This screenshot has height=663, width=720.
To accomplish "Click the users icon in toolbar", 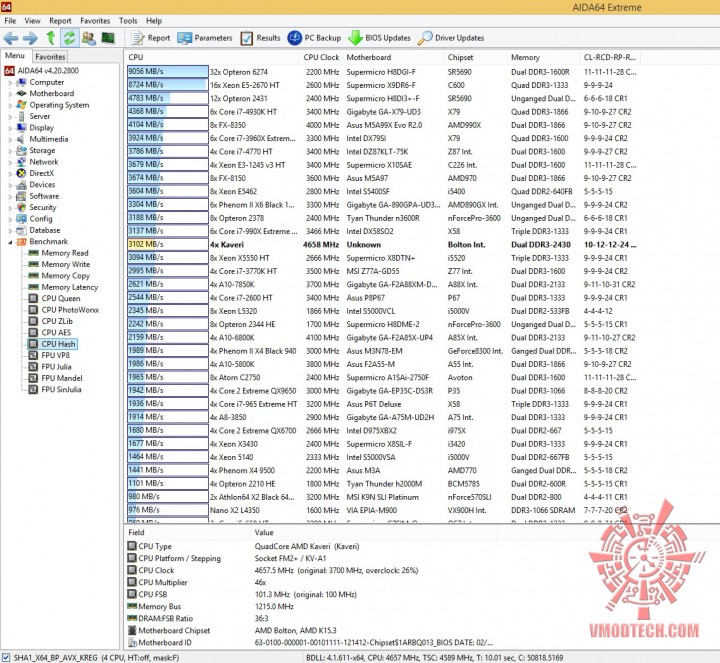I will point(89,38).
